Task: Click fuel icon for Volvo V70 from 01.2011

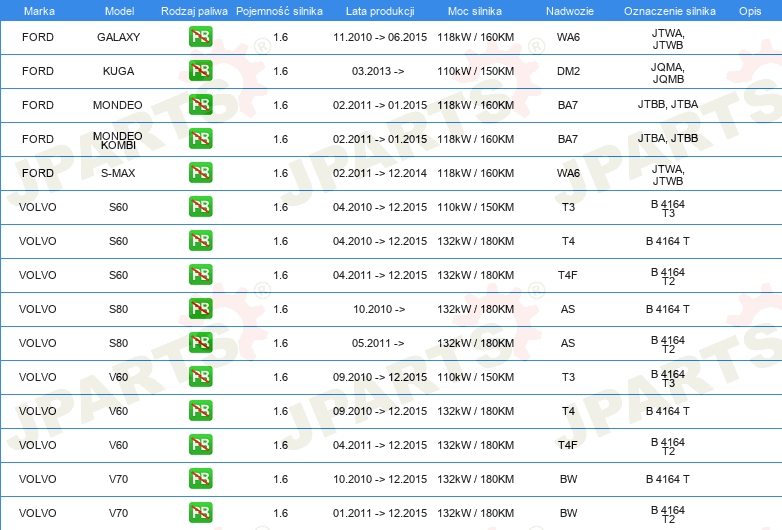Action: click(200, 513)
